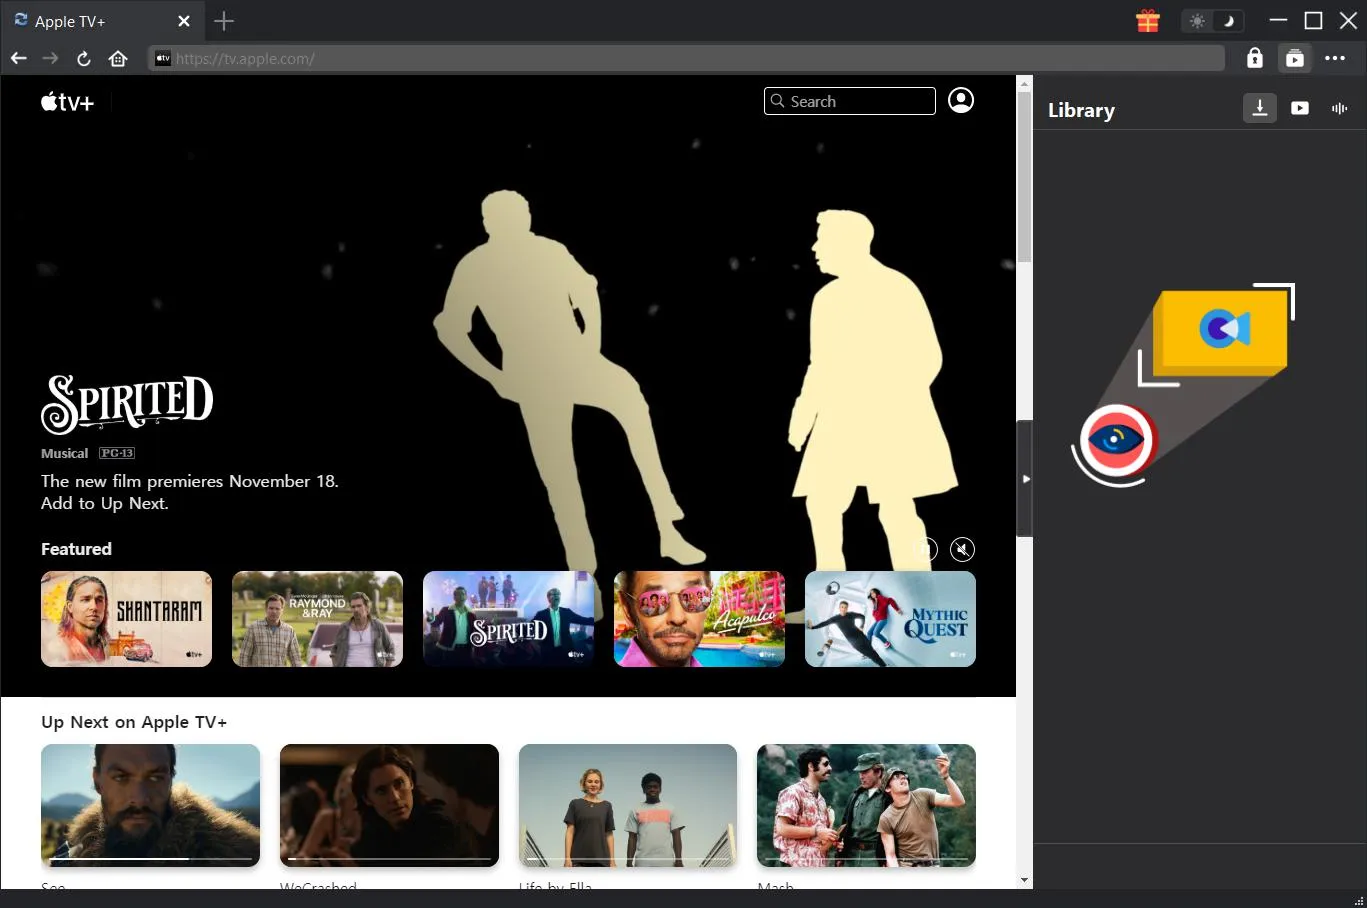Viewport: 1367px width, 908px height.
Task: Open a new tab with plus button
Action: (224, 21)
